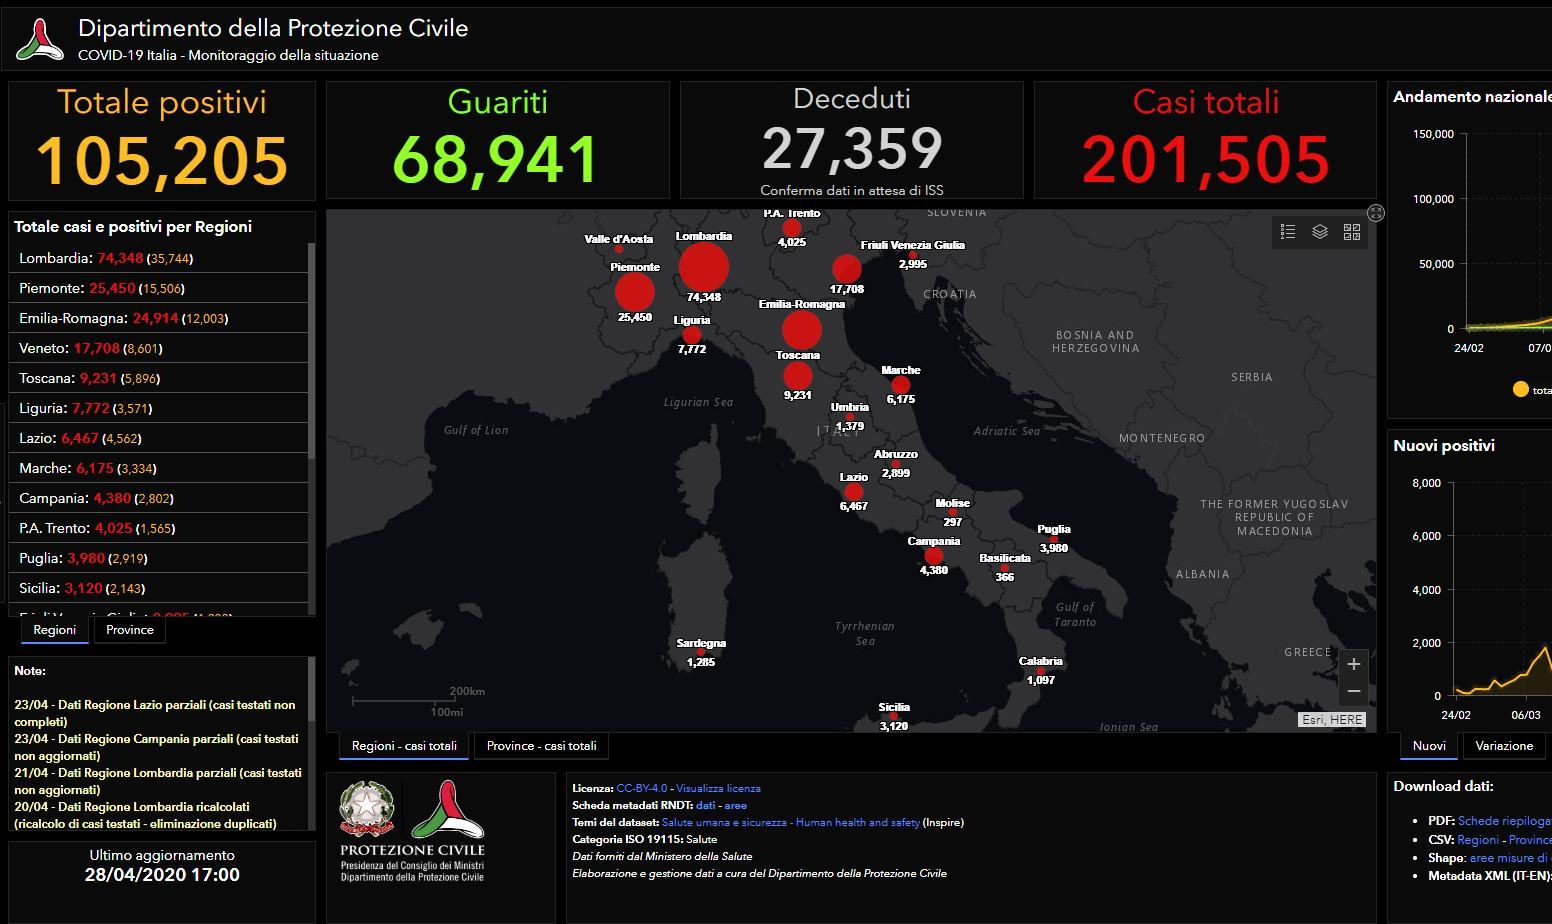Click the 'Visualizza licenza' link
Screen dimensions: 1552x924
718,788
